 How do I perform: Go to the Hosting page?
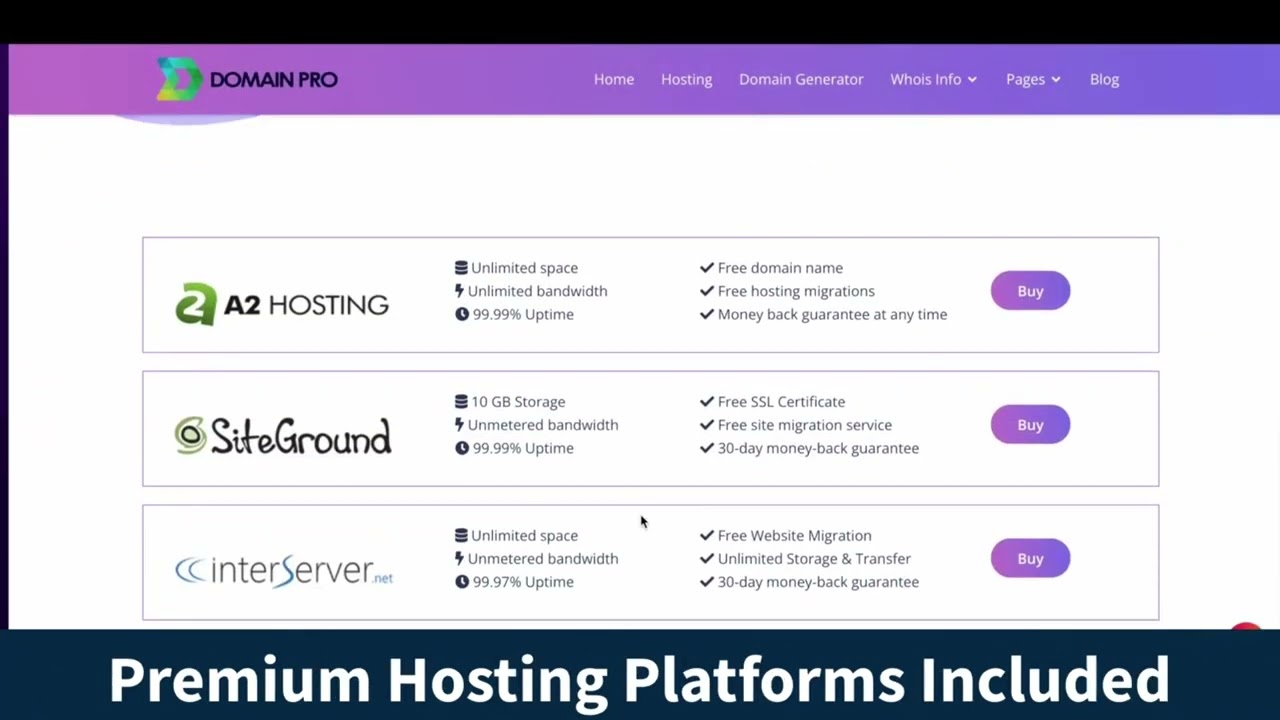pyautogui.click(x=686, y=79)
